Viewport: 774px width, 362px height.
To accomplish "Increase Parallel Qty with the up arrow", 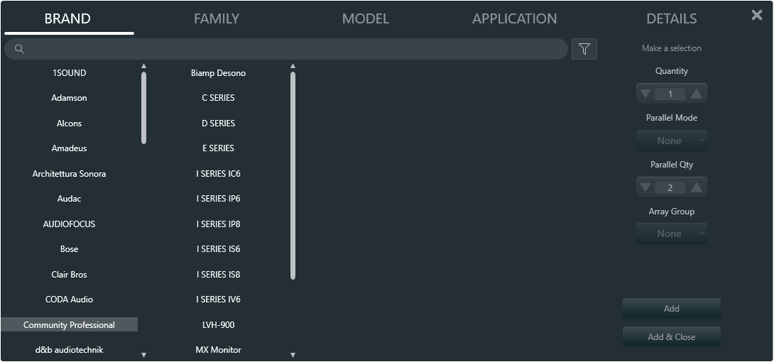I will tap(697, 187).
